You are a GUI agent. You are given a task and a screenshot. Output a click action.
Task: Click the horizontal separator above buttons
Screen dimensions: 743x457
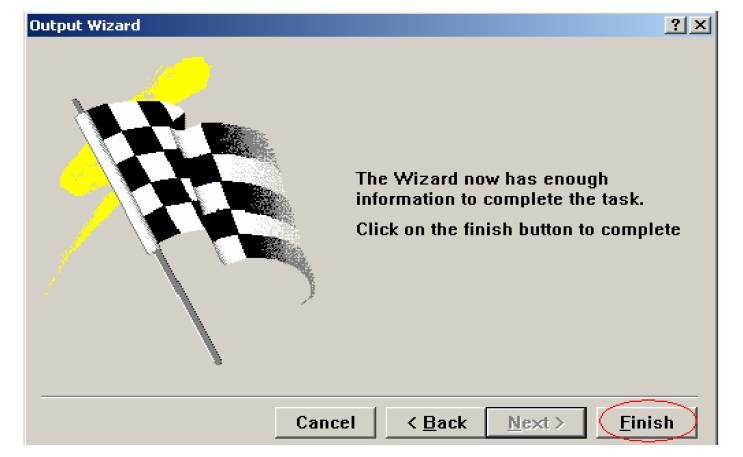pyautogui.click(x=370, y=396)
